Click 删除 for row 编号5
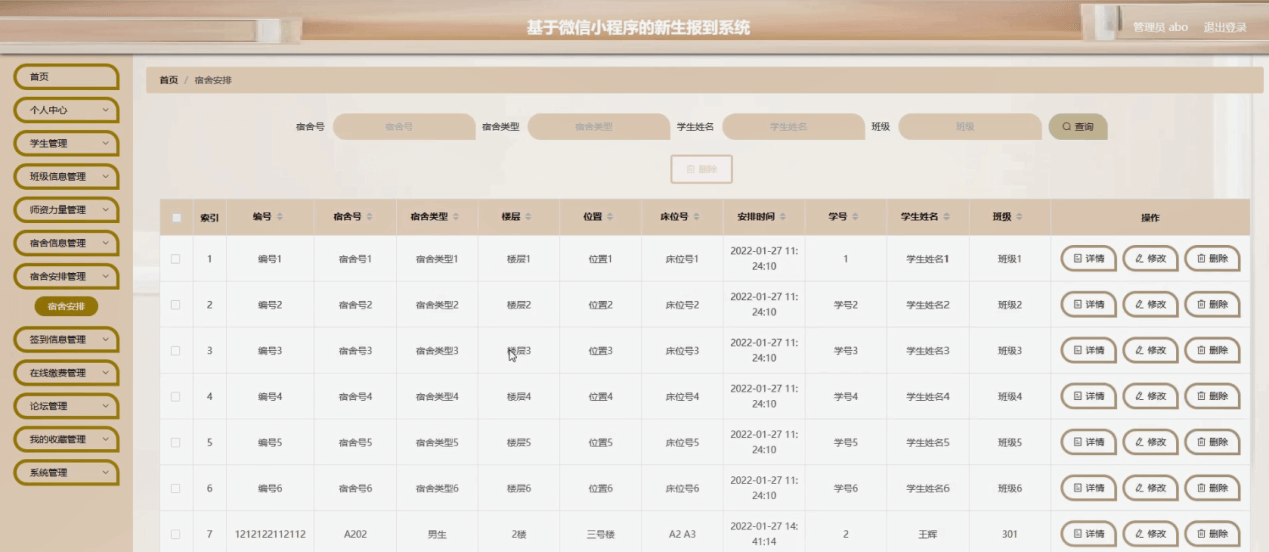 pyautogui.click(x=1212, y=442)
